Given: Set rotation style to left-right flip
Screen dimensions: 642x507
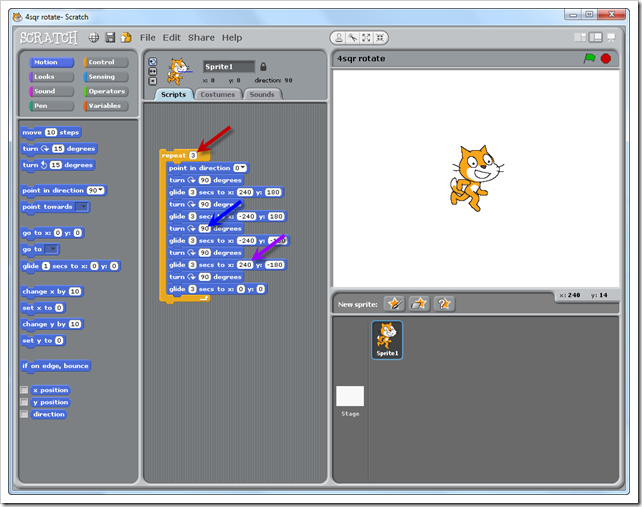Looking at the screenshot, I should click(x=153, y=71).
